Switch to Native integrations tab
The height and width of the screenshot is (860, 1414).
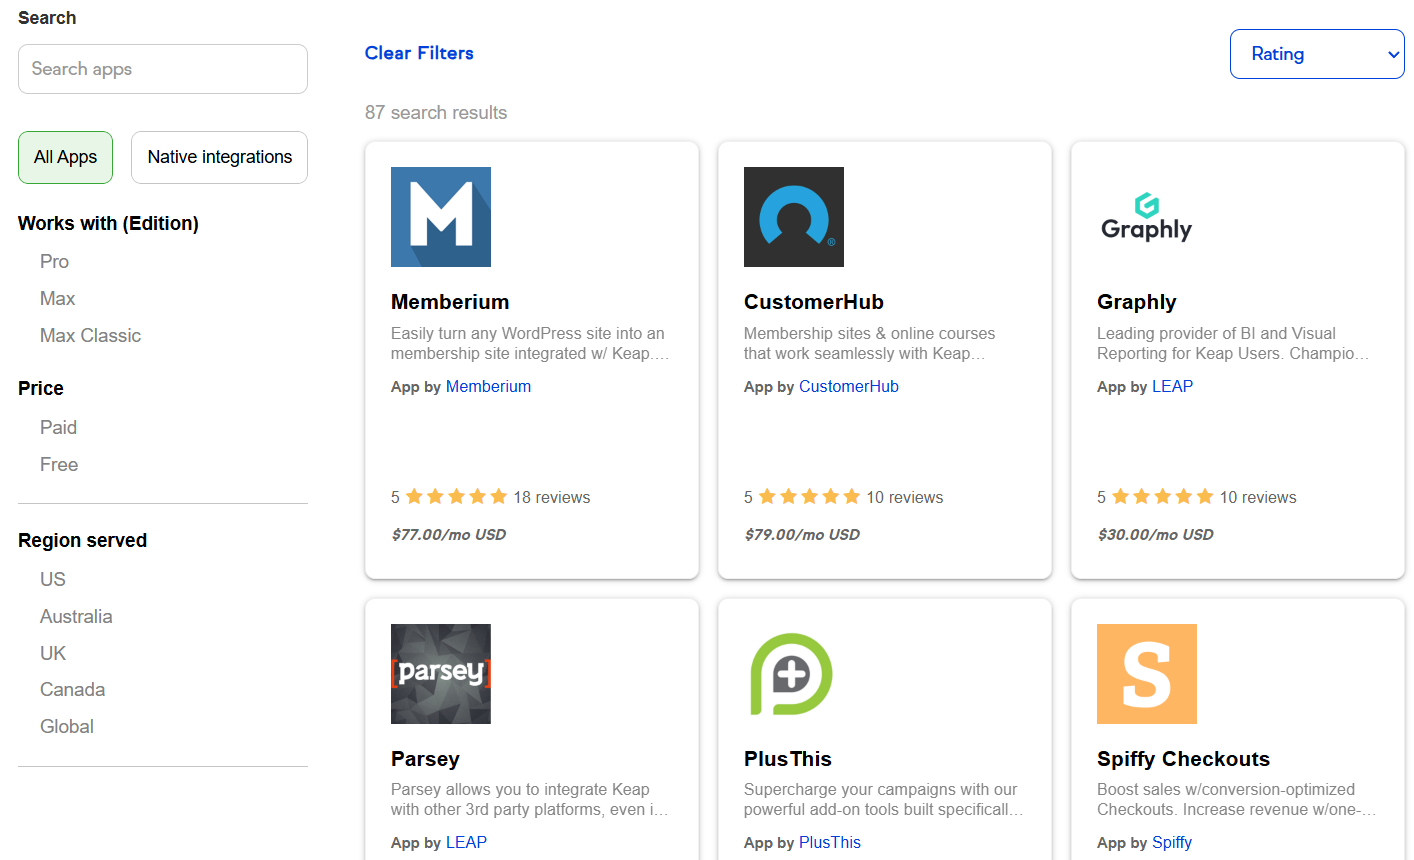219,157
